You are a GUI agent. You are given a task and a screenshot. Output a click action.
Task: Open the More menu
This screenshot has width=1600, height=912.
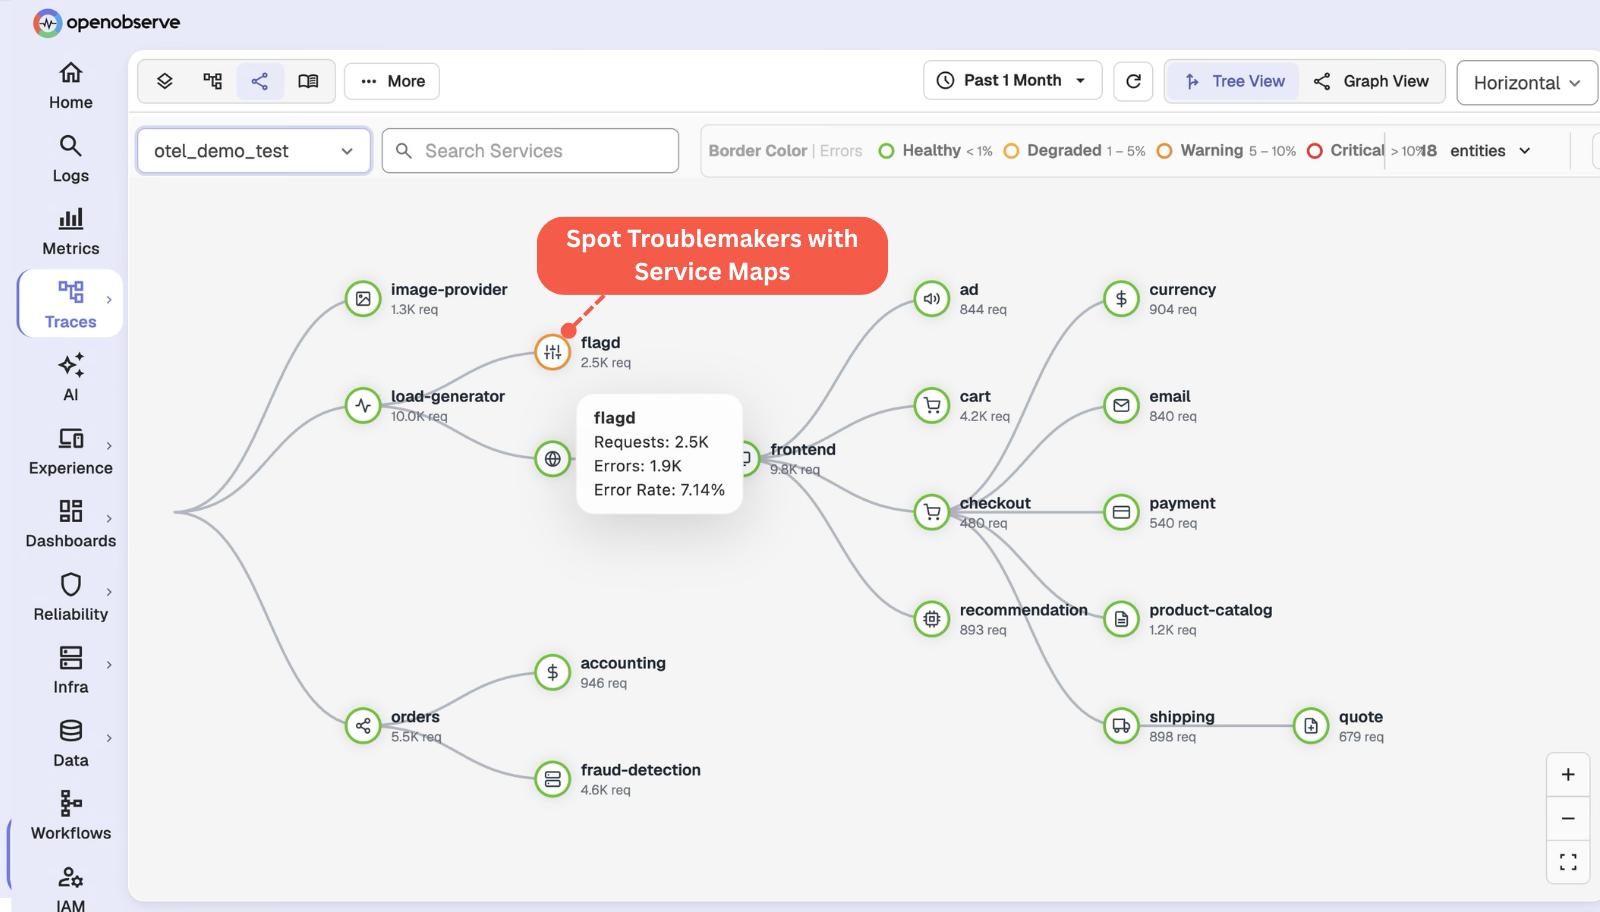[392, 81]
